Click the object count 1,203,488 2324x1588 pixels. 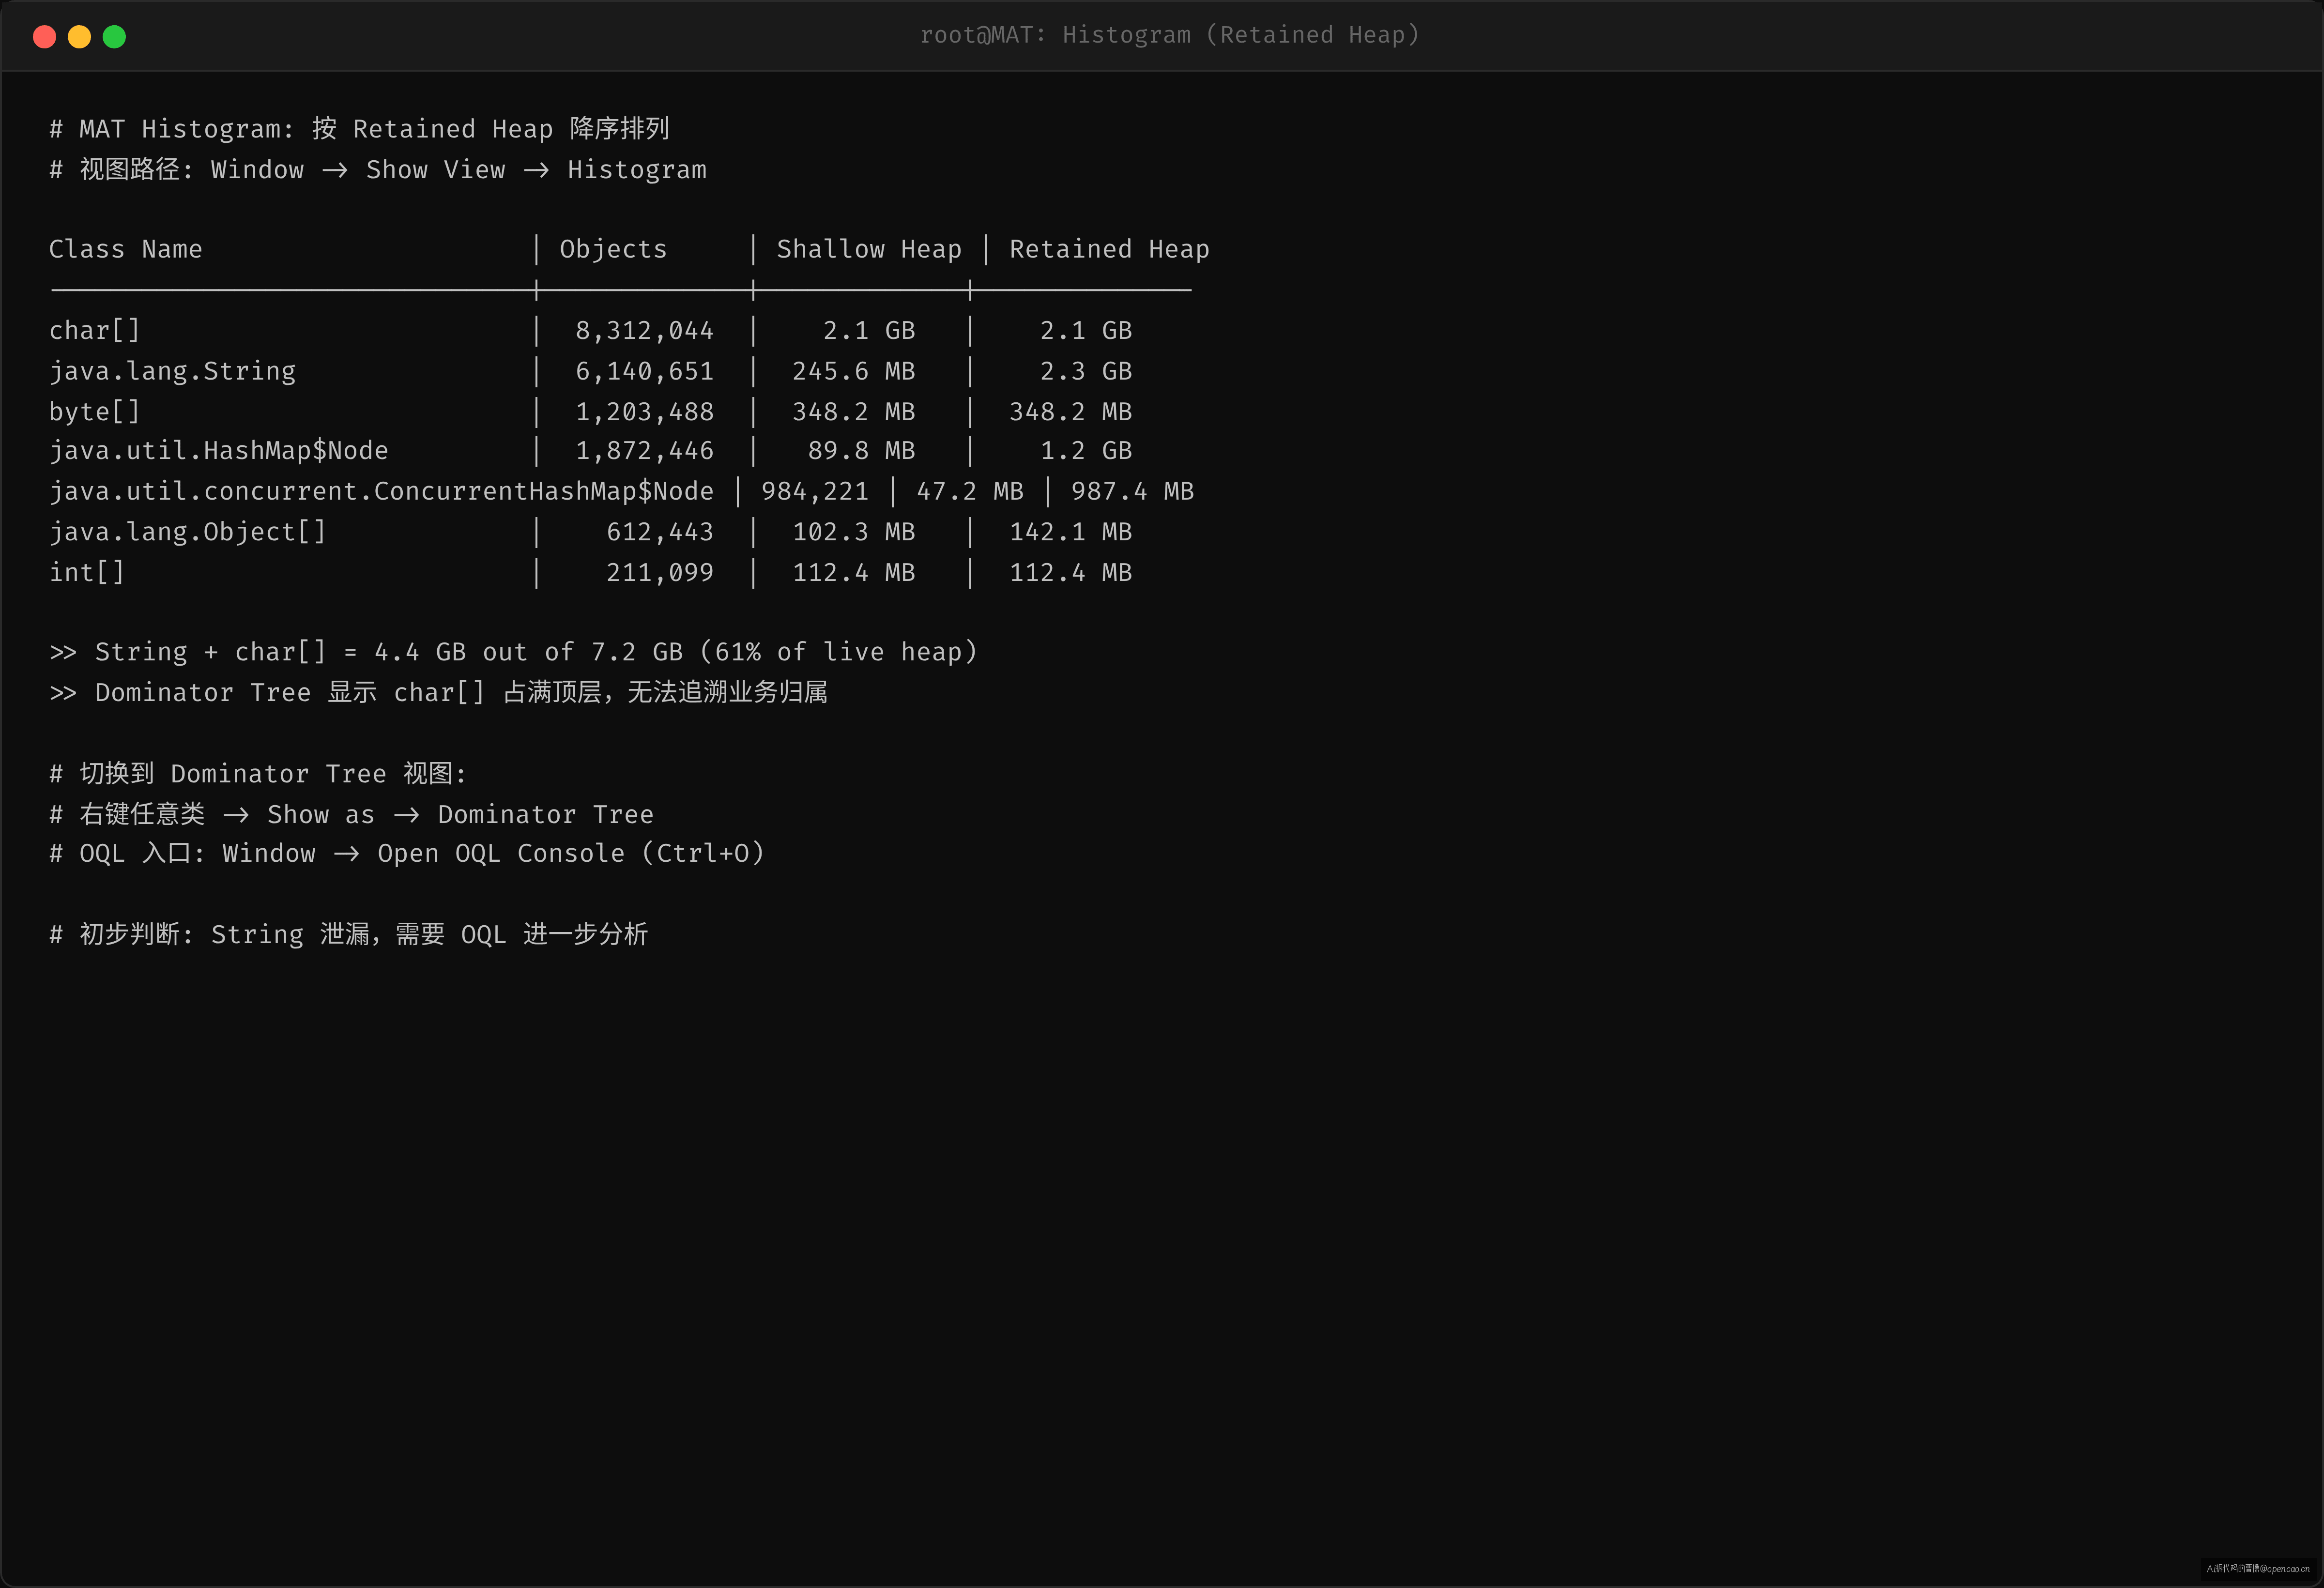(644, 411)
